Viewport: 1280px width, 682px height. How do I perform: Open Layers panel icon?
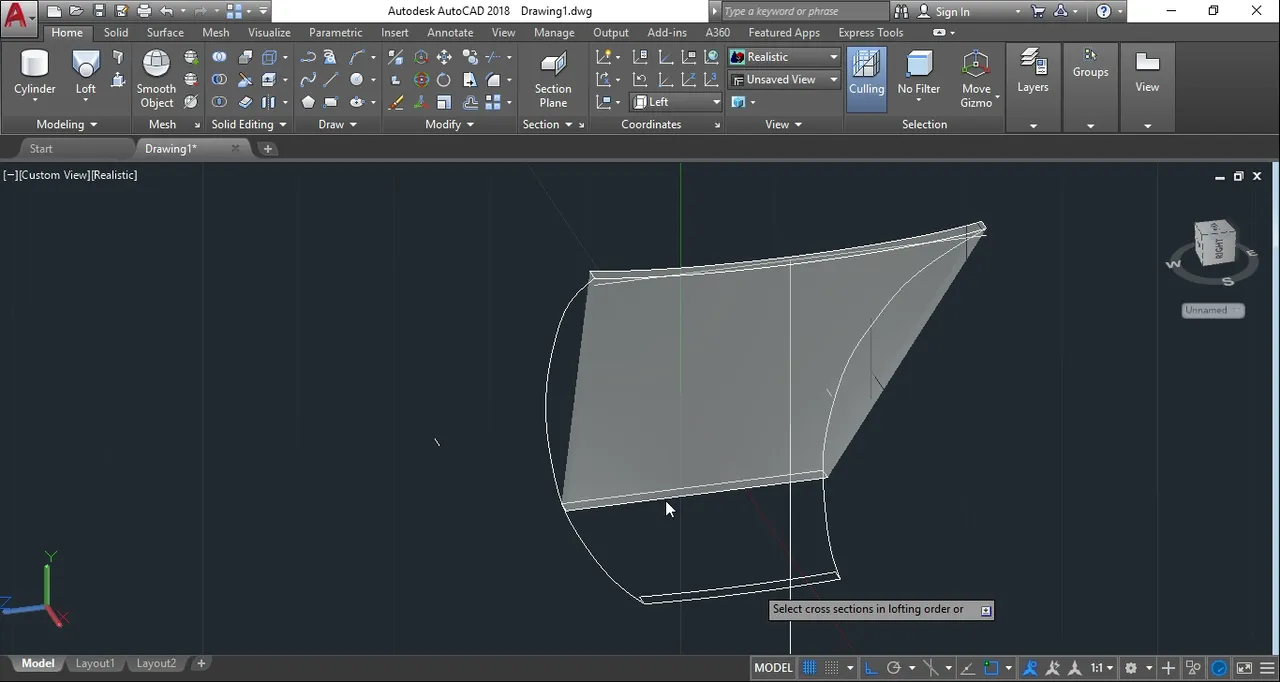tap(1033, 62)
